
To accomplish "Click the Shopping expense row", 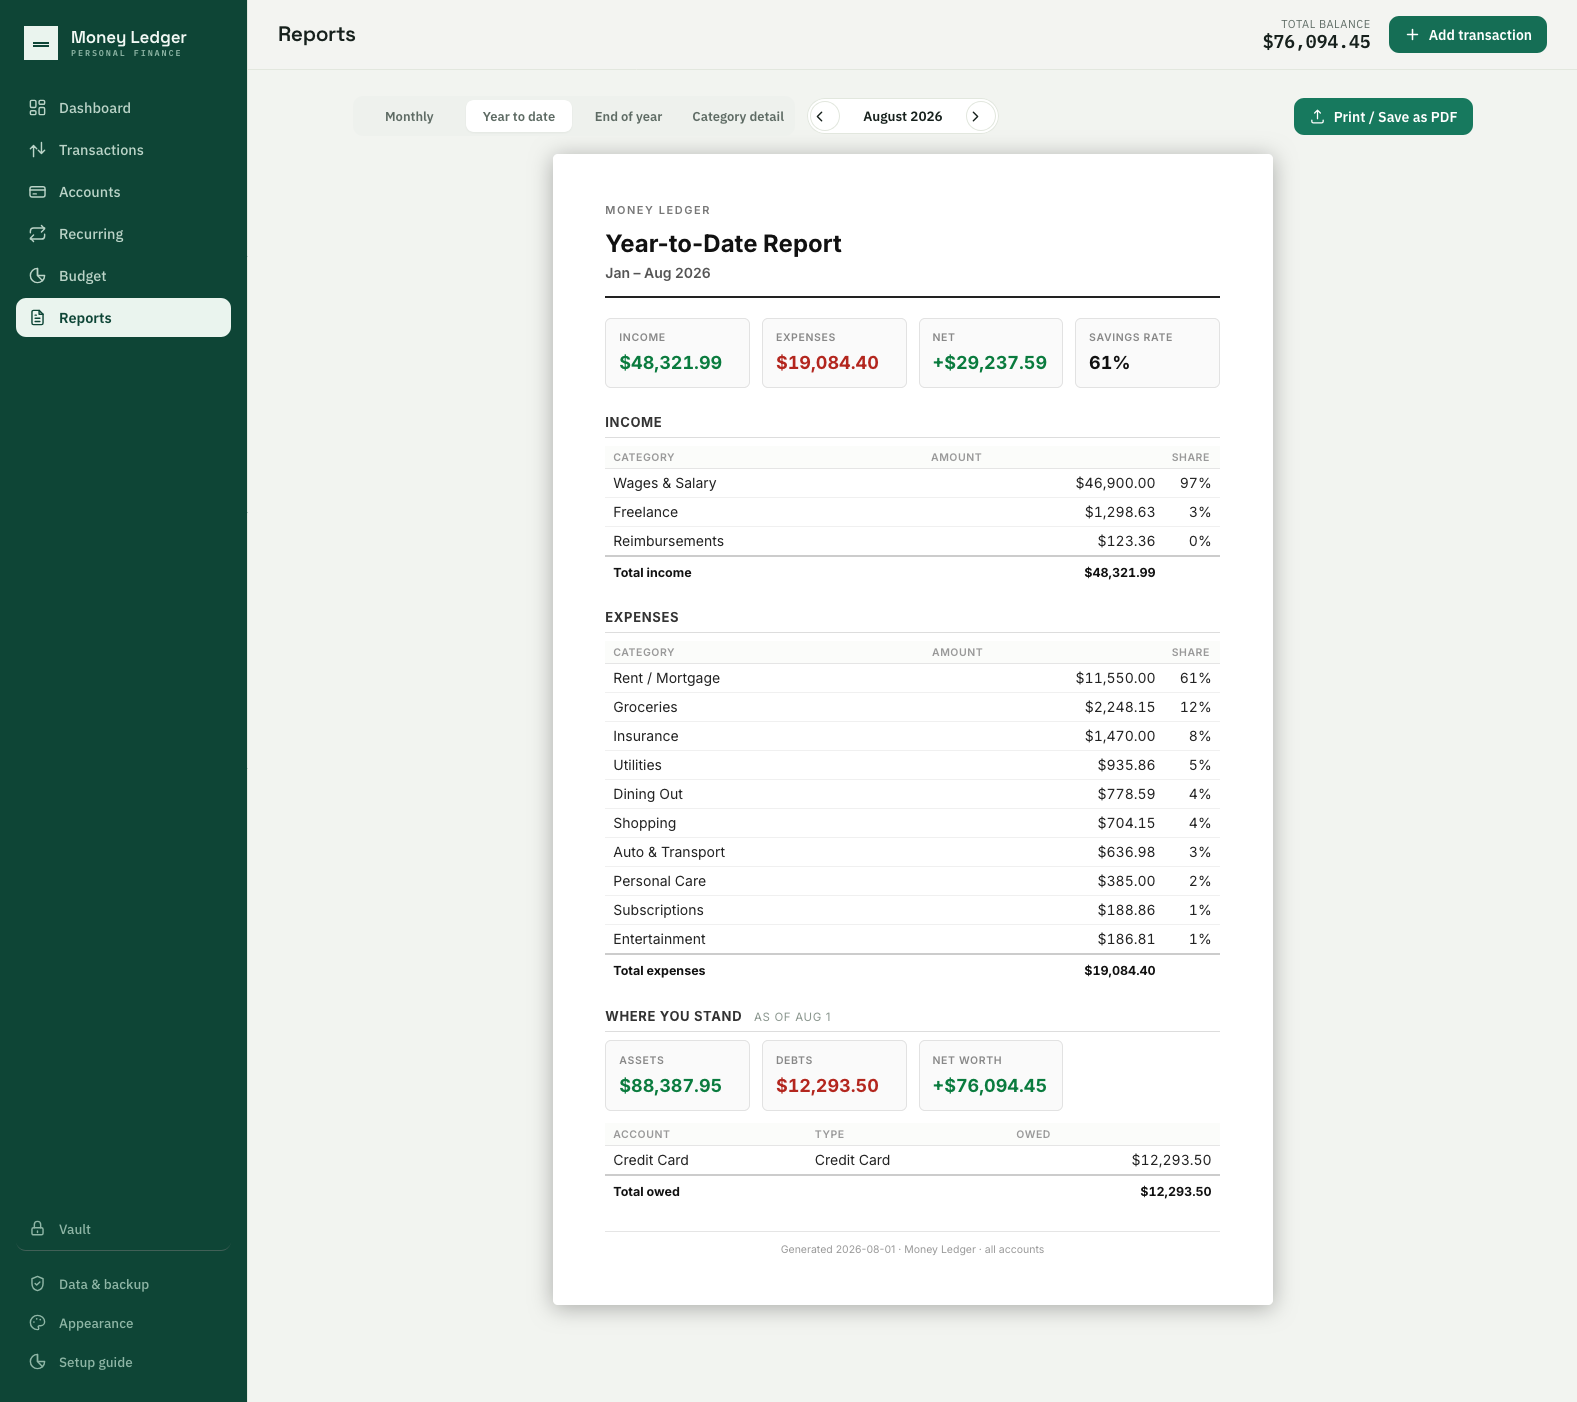I will pos(912,823).
